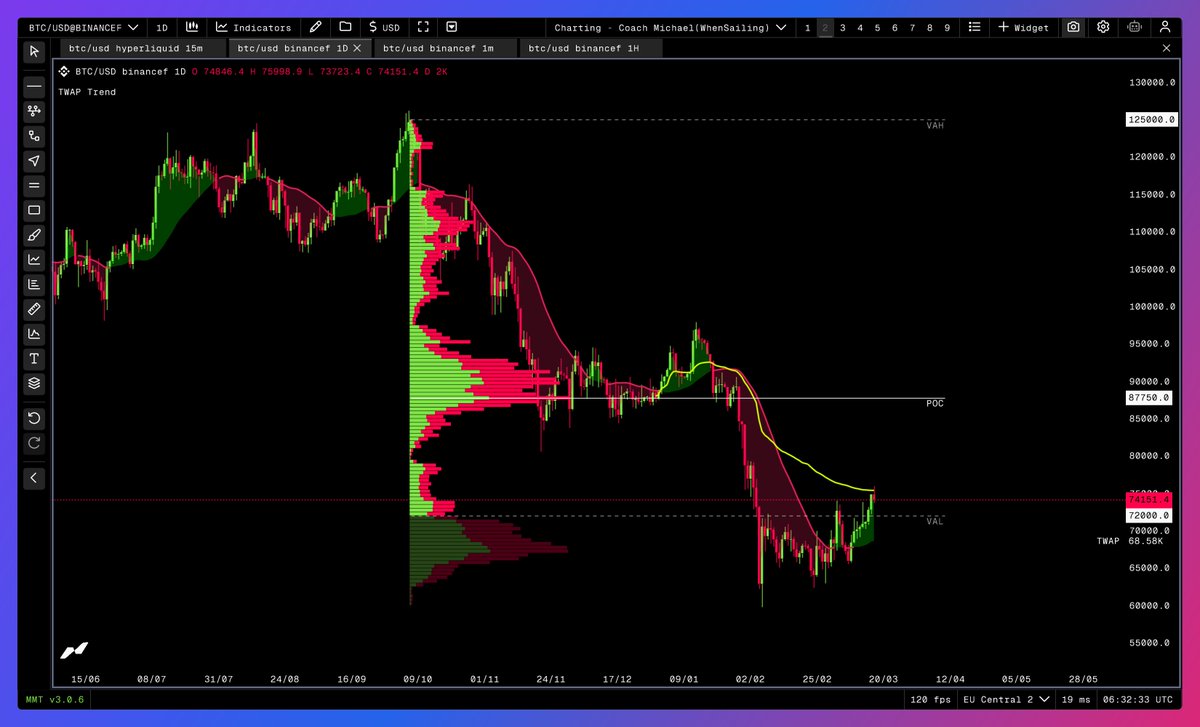Select the TWAP Trend indicator label

point(87,92)
